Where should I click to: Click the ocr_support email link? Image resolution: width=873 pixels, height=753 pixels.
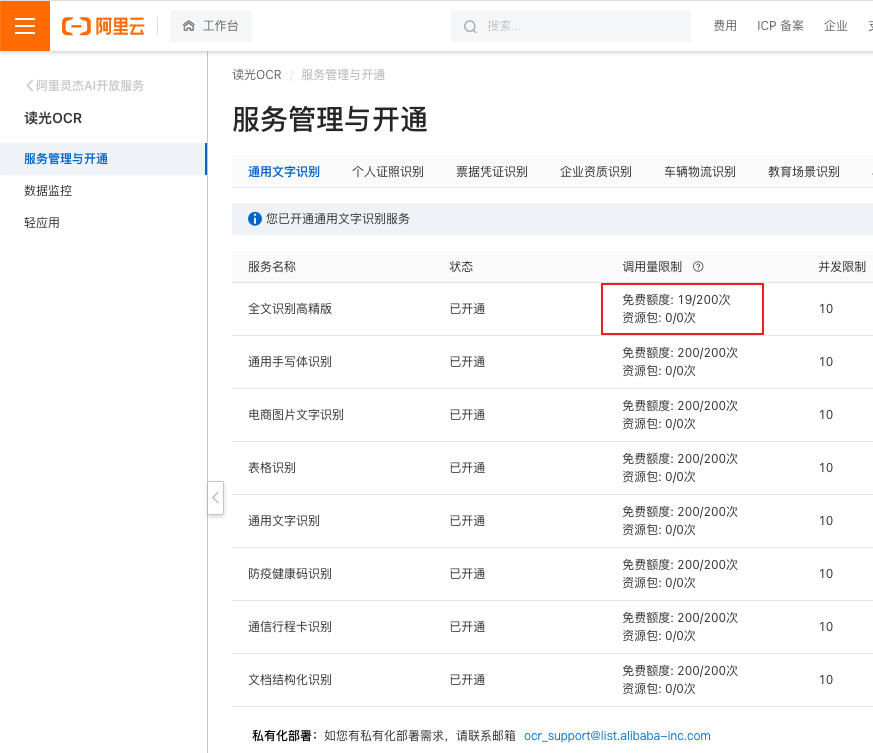click(x=617, y=736)
